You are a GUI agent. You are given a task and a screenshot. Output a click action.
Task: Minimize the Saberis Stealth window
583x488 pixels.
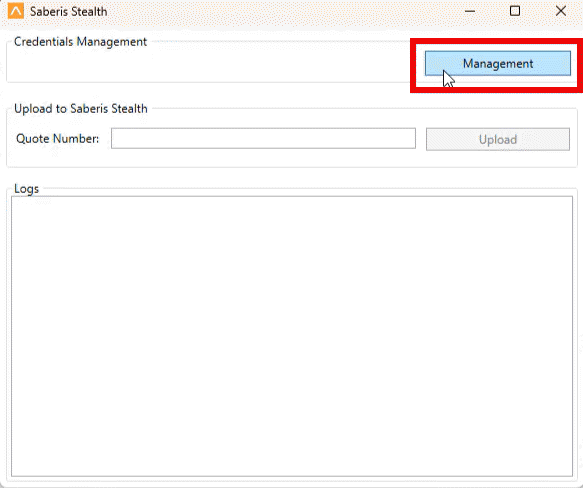[470, 11]
